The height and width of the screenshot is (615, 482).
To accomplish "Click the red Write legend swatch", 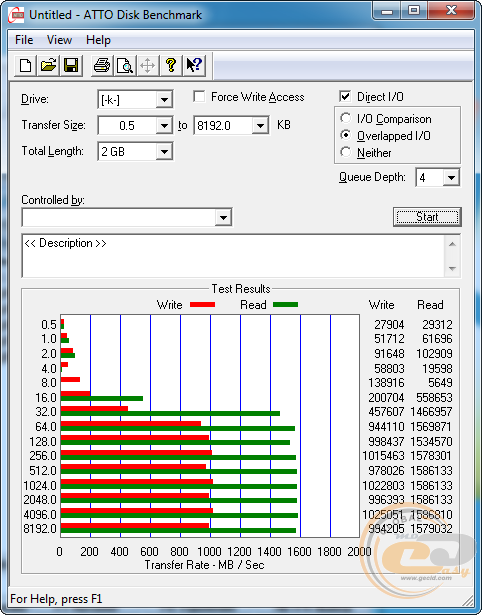I will pyautogui.click(x=202, y=305).
